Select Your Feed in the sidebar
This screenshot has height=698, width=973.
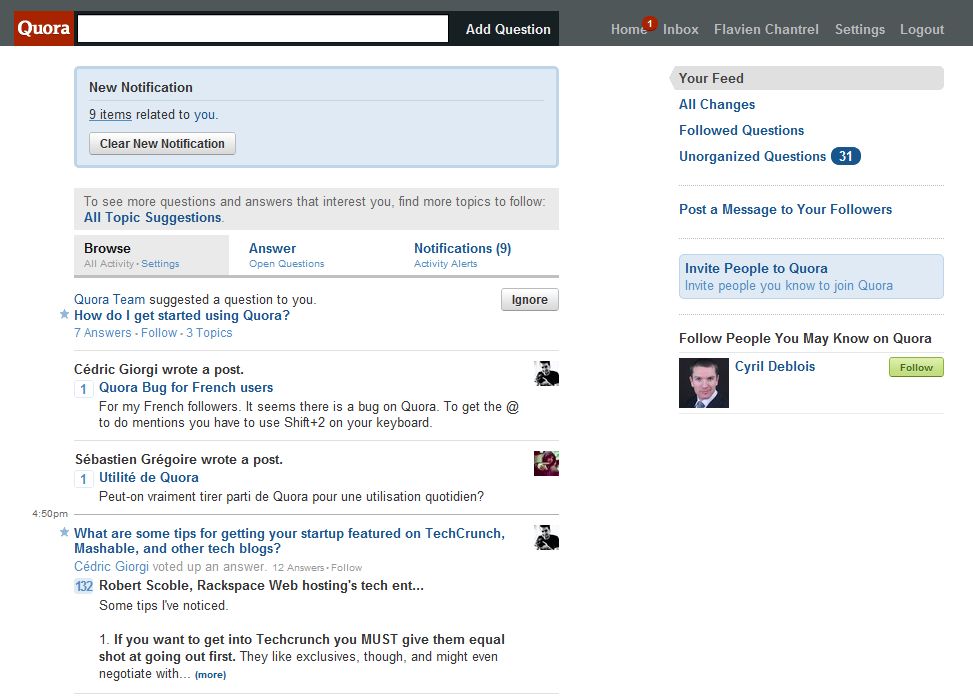pyautogui.click(x=807, y=78)
